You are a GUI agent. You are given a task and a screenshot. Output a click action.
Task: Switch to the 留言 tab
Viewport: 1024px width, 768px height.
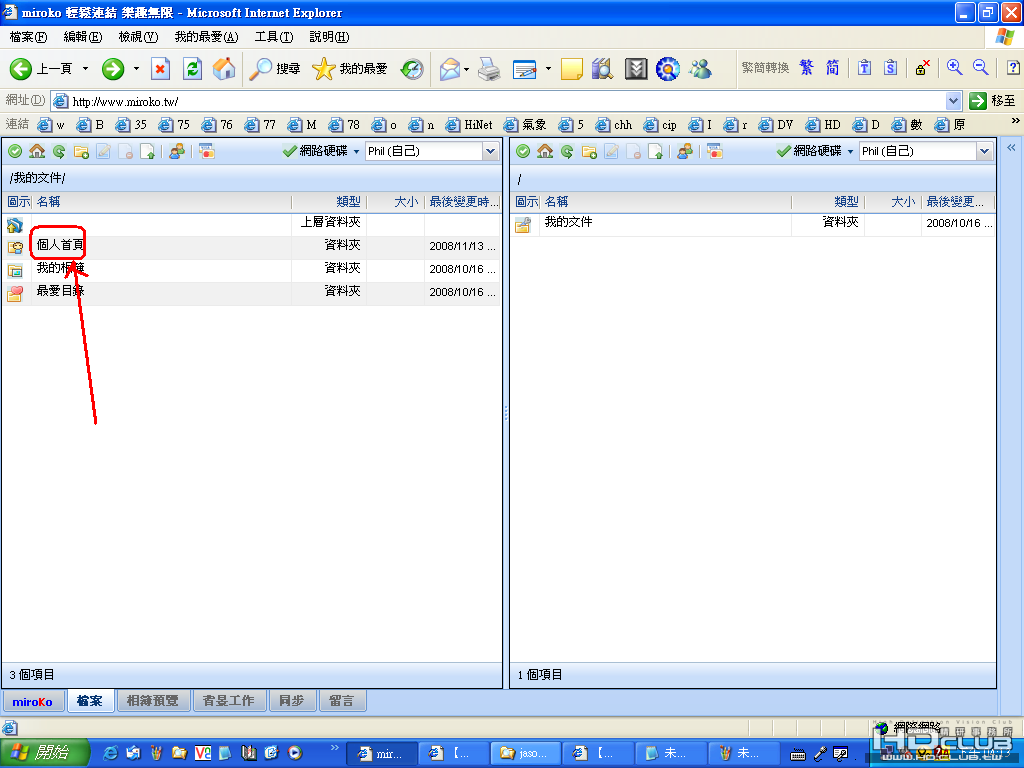[342, 701]
